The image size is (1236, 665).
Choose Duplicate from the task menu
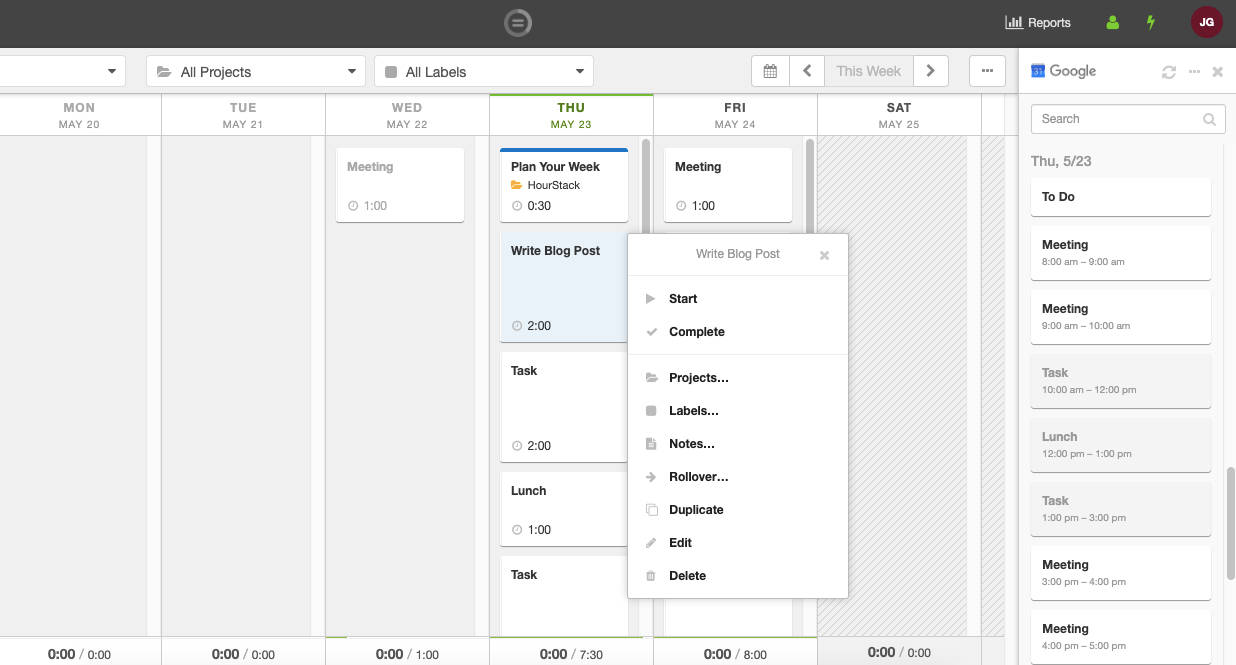click(x=696, y=510)
